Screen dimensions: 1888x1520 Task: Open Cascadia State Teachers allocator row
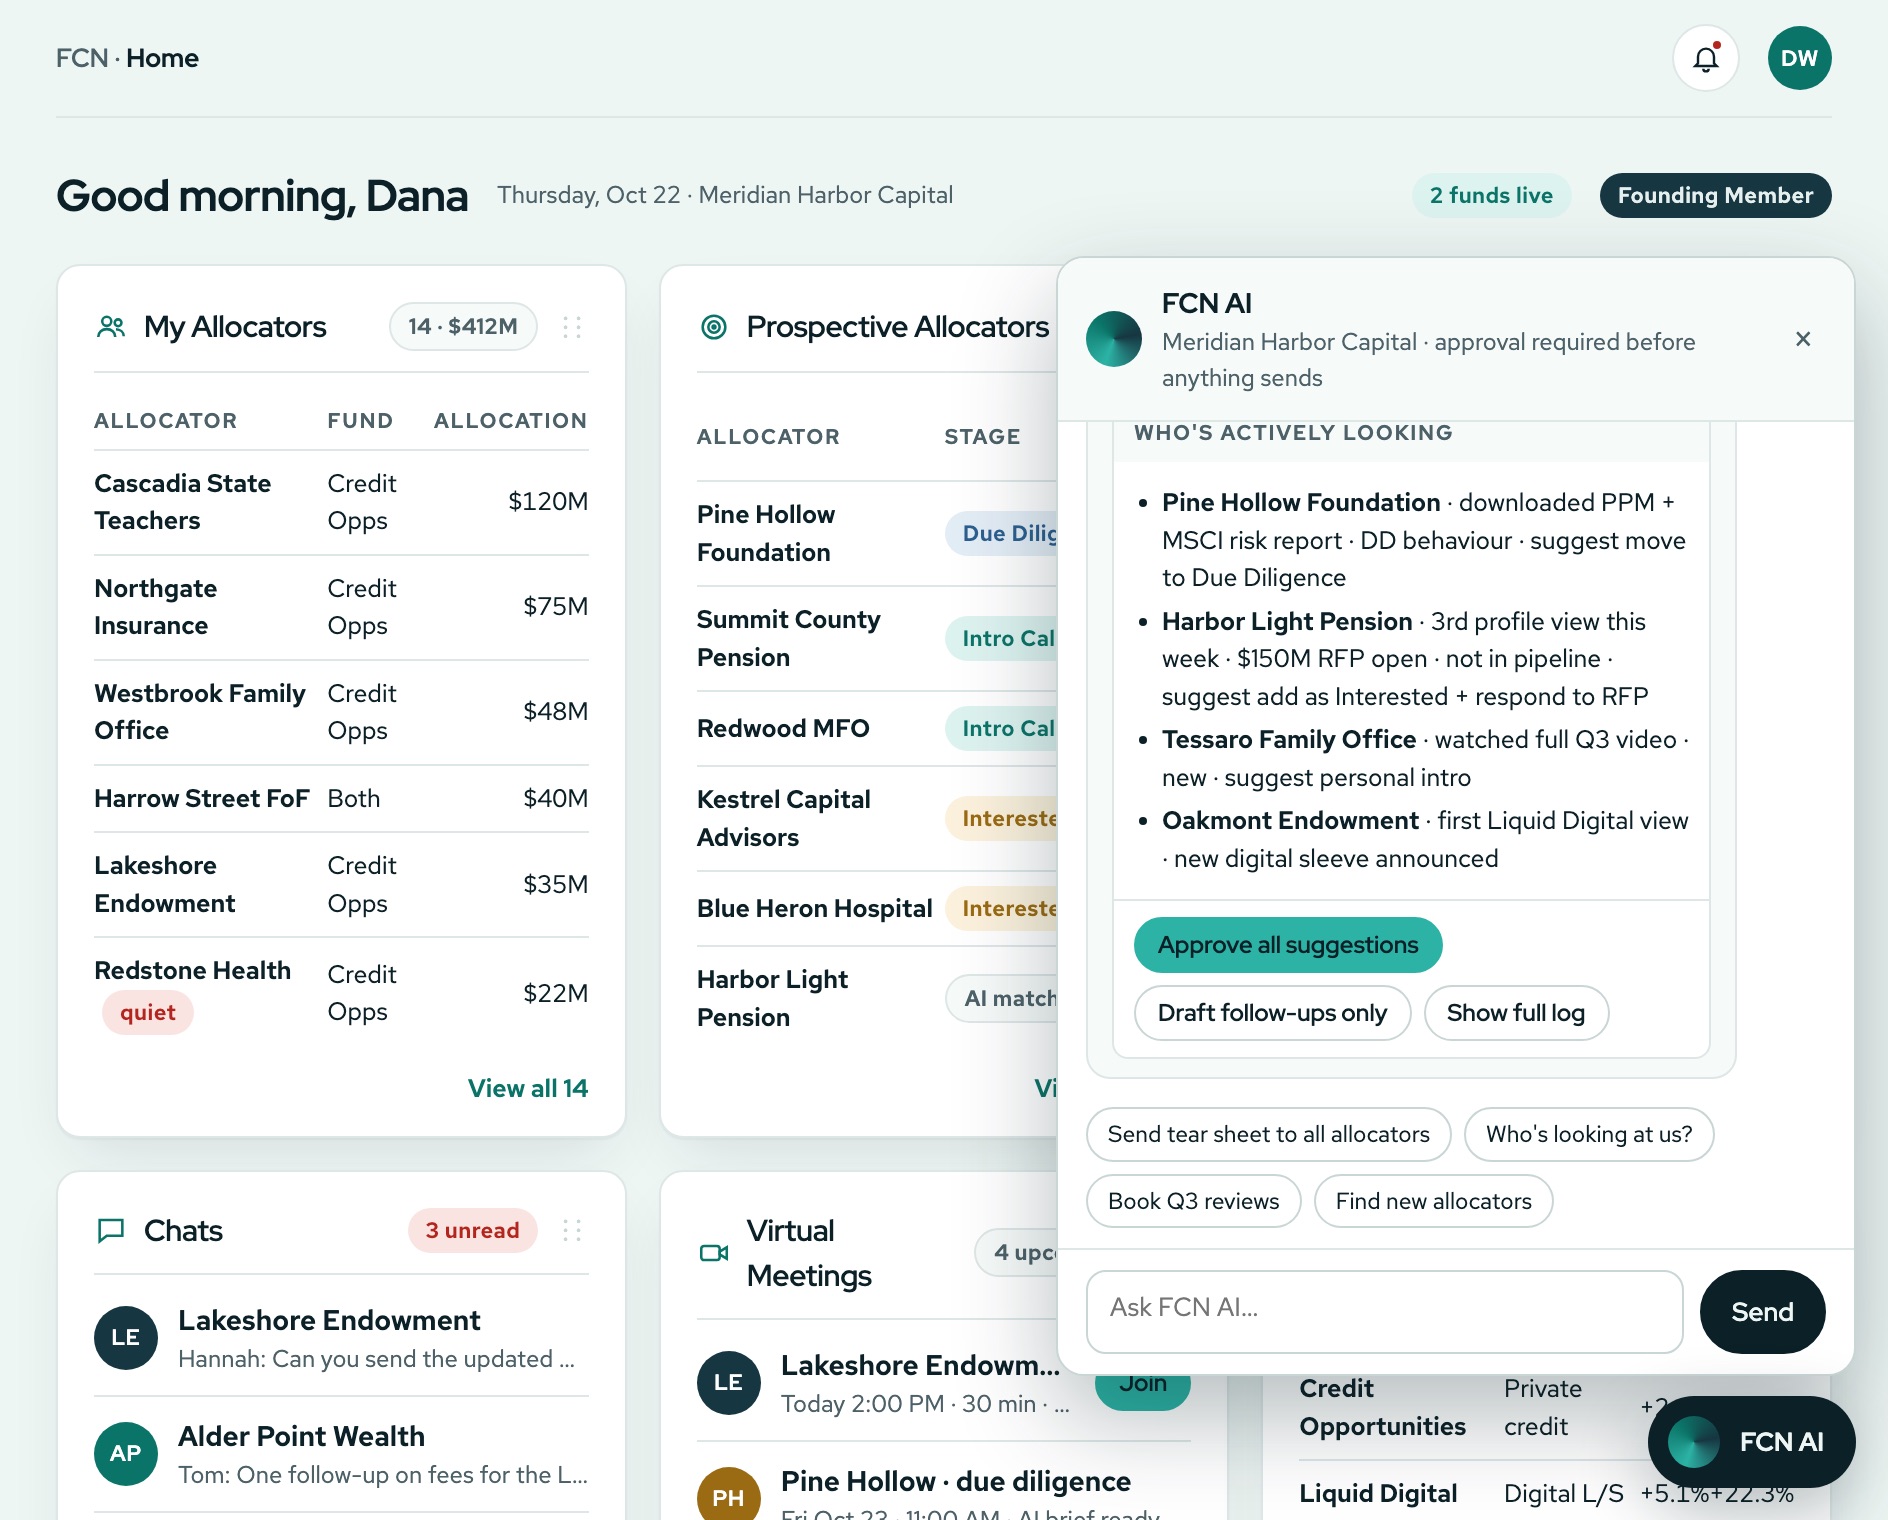point(341,502)
